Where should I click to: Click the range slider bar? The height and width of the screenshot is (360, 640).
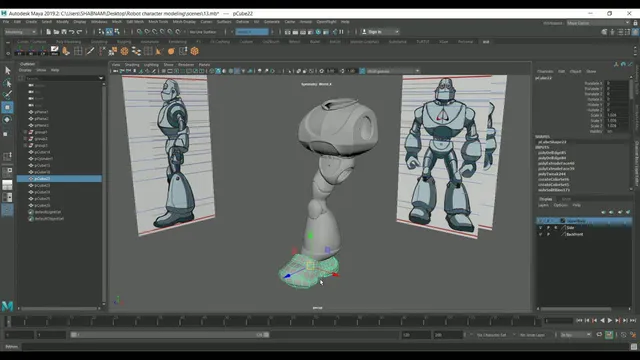tap(170, 335)
